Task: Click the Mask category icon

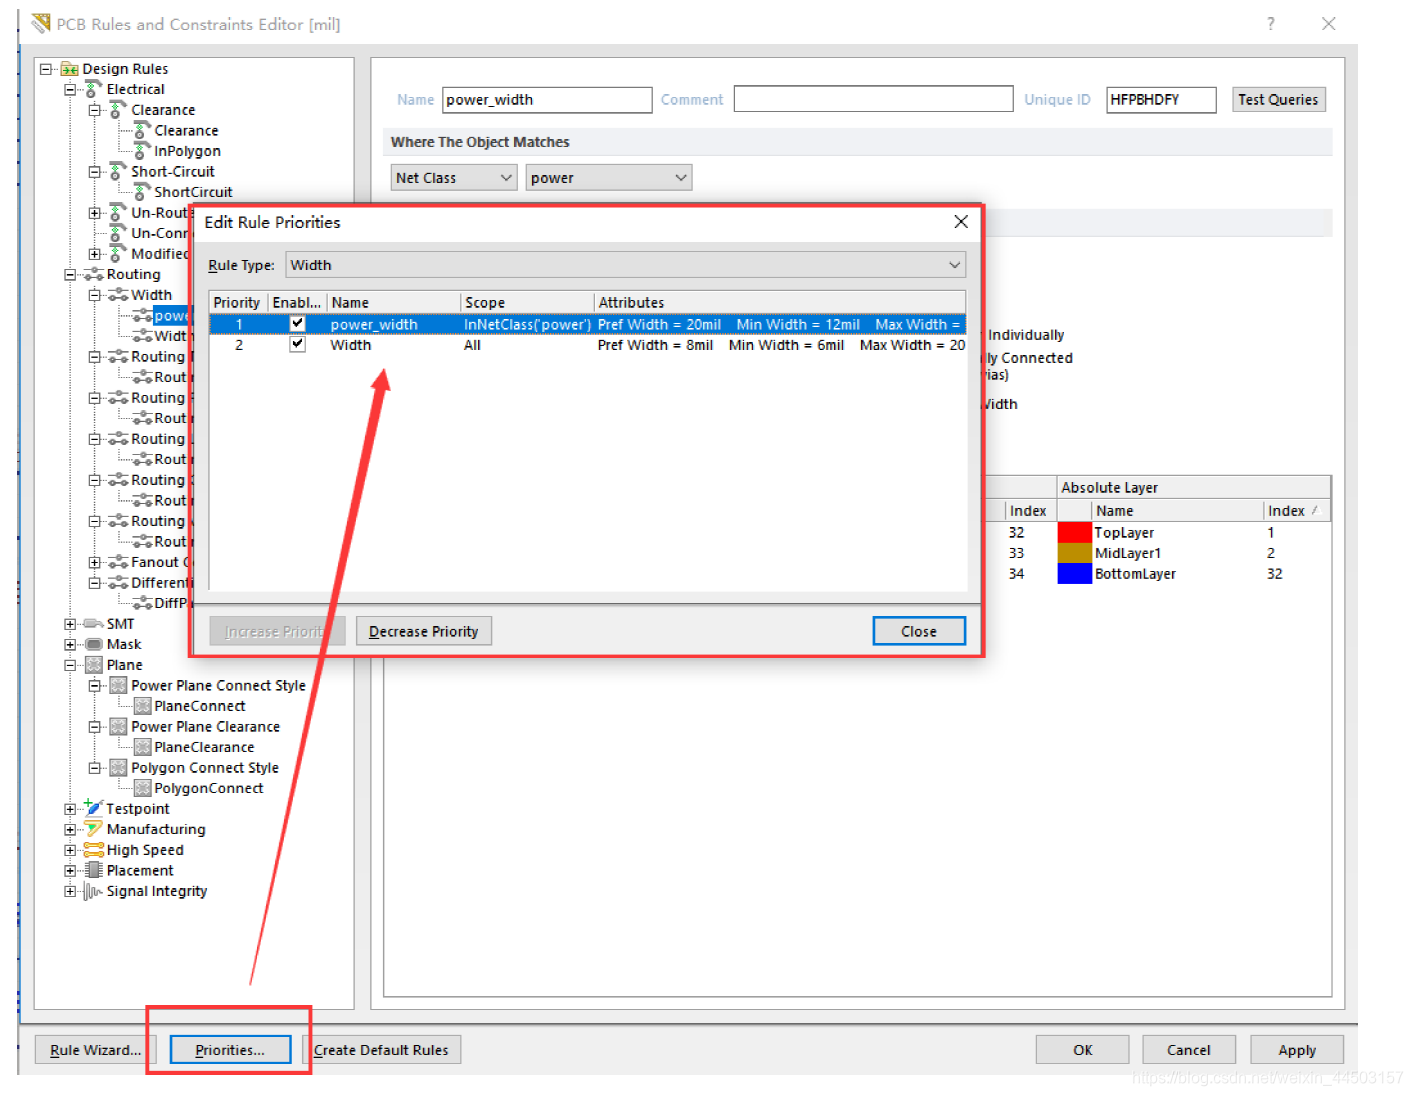Action: click(94, 644)
